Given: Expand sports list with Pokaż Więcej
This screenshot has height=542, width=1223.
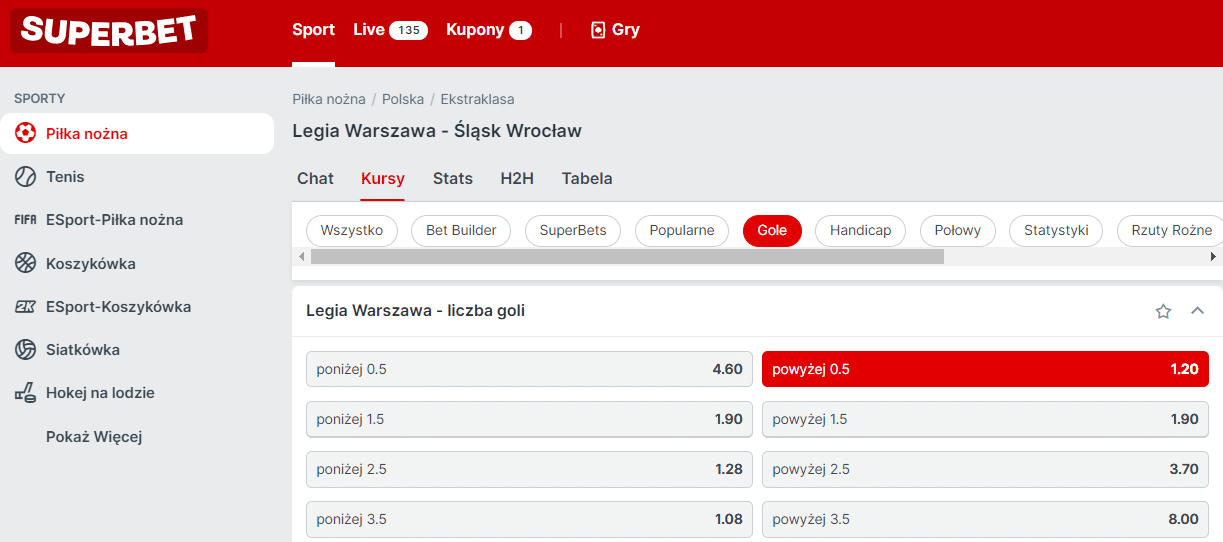Looking at the screenshot, I should 94,437.
